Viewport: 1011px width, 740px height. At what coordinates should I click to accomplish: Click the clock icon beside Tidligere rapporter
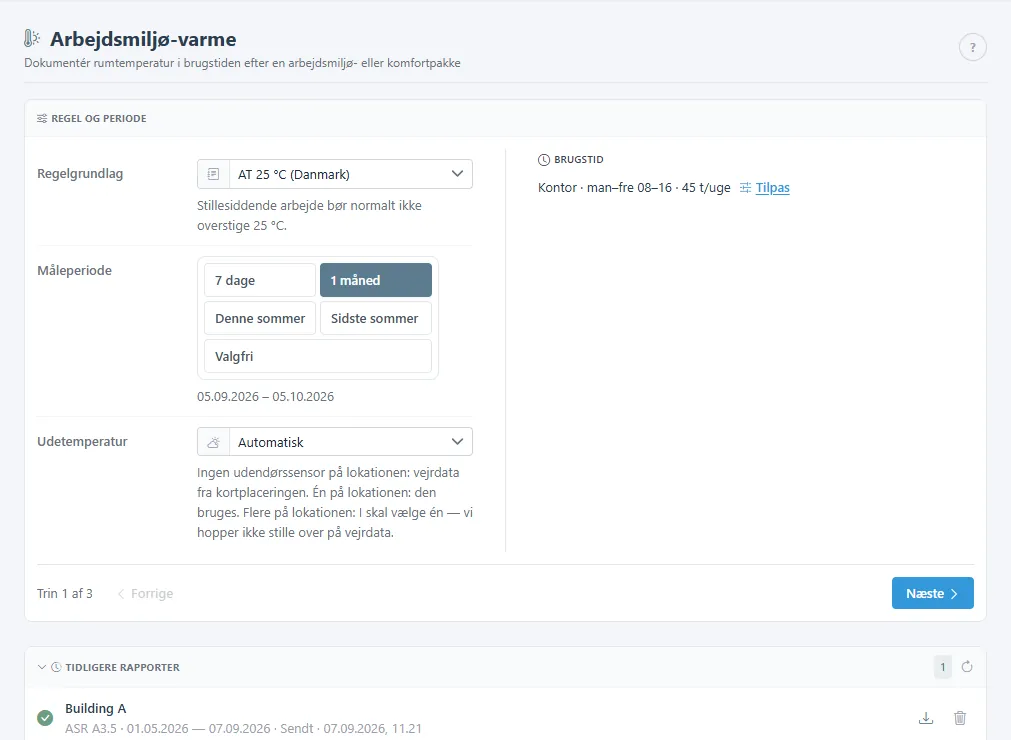click(x=56, y=667)
